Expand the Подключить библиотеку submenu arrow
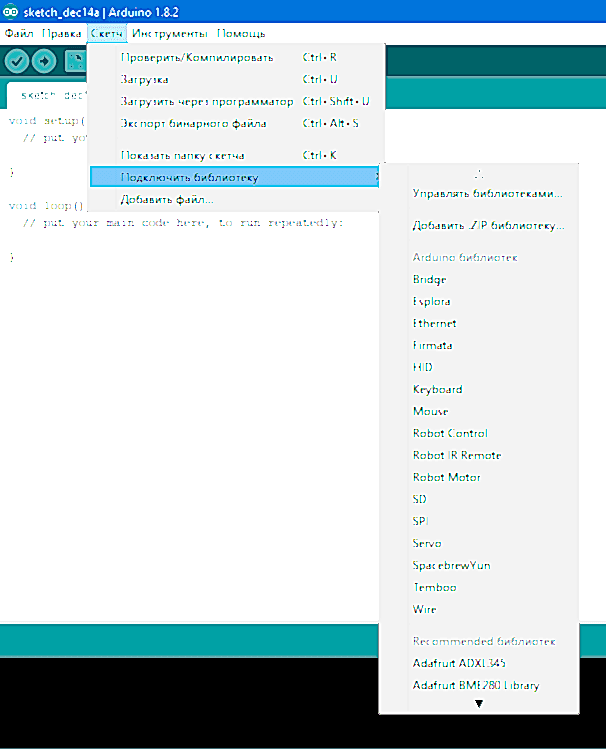Viewport: 606px width, 749px height. pyautogui.click(x=376, y=178)
